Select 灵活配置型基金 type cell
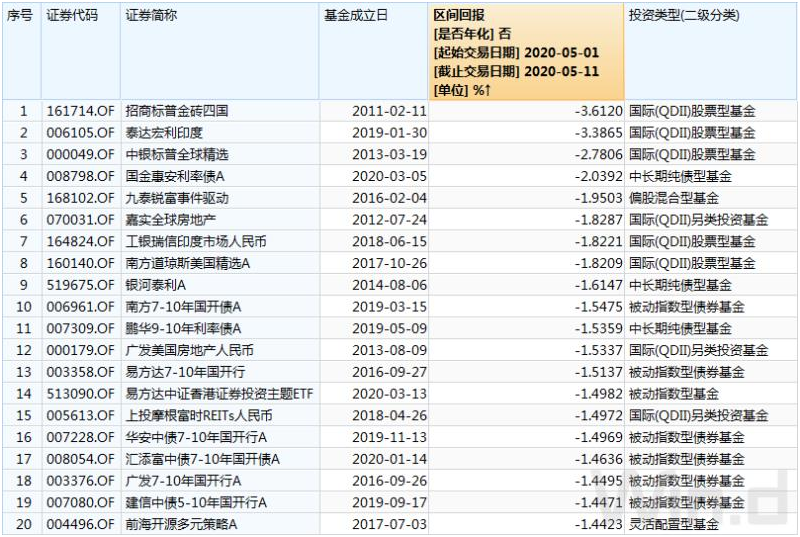This screenshot has width=800, height=537. (x=673, y=524)
